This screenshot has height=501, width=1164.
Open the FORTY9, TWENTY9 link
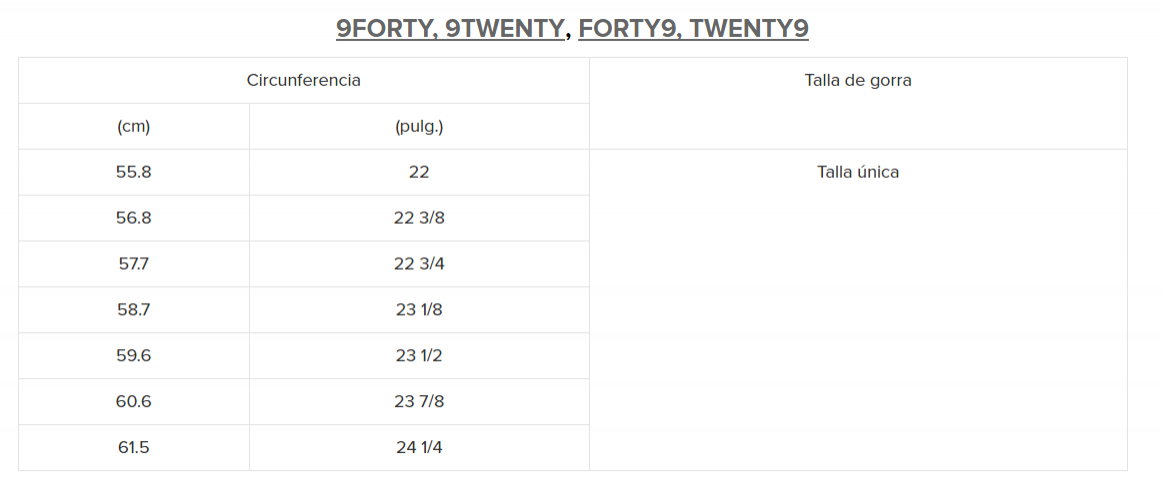(693, 28)
